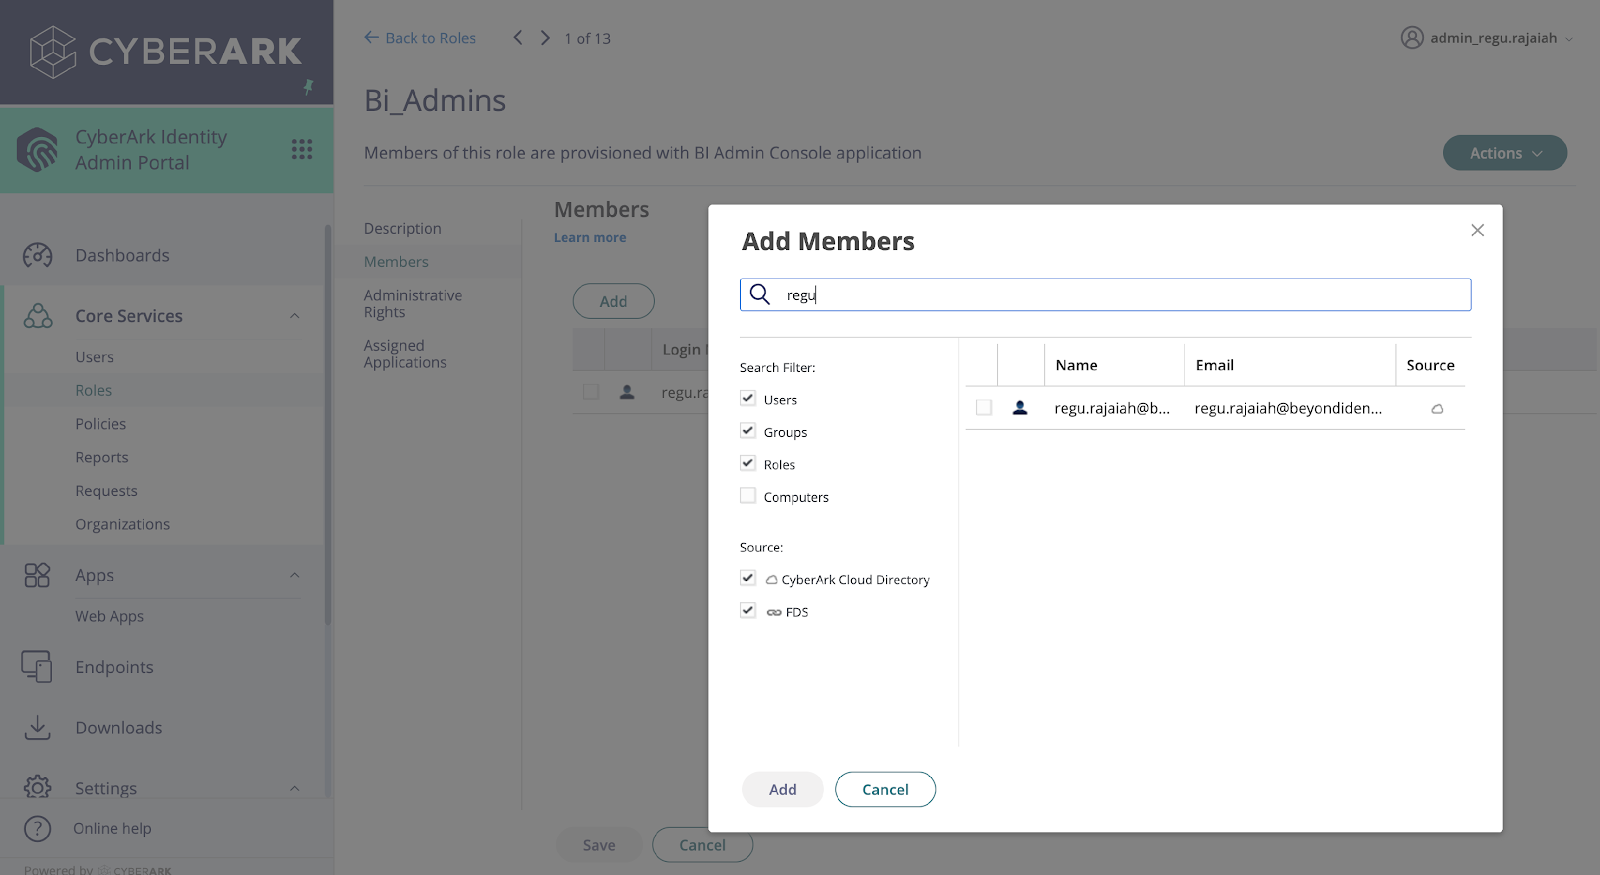
Task: Toggle the CyberArk Cloud Directory source checkbox
Action: coord(748,578)
